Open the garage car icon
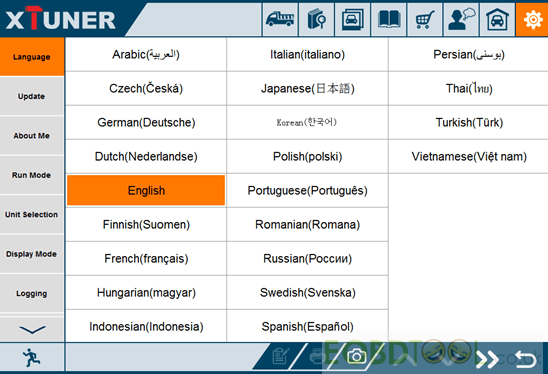 tap(497, 19)
